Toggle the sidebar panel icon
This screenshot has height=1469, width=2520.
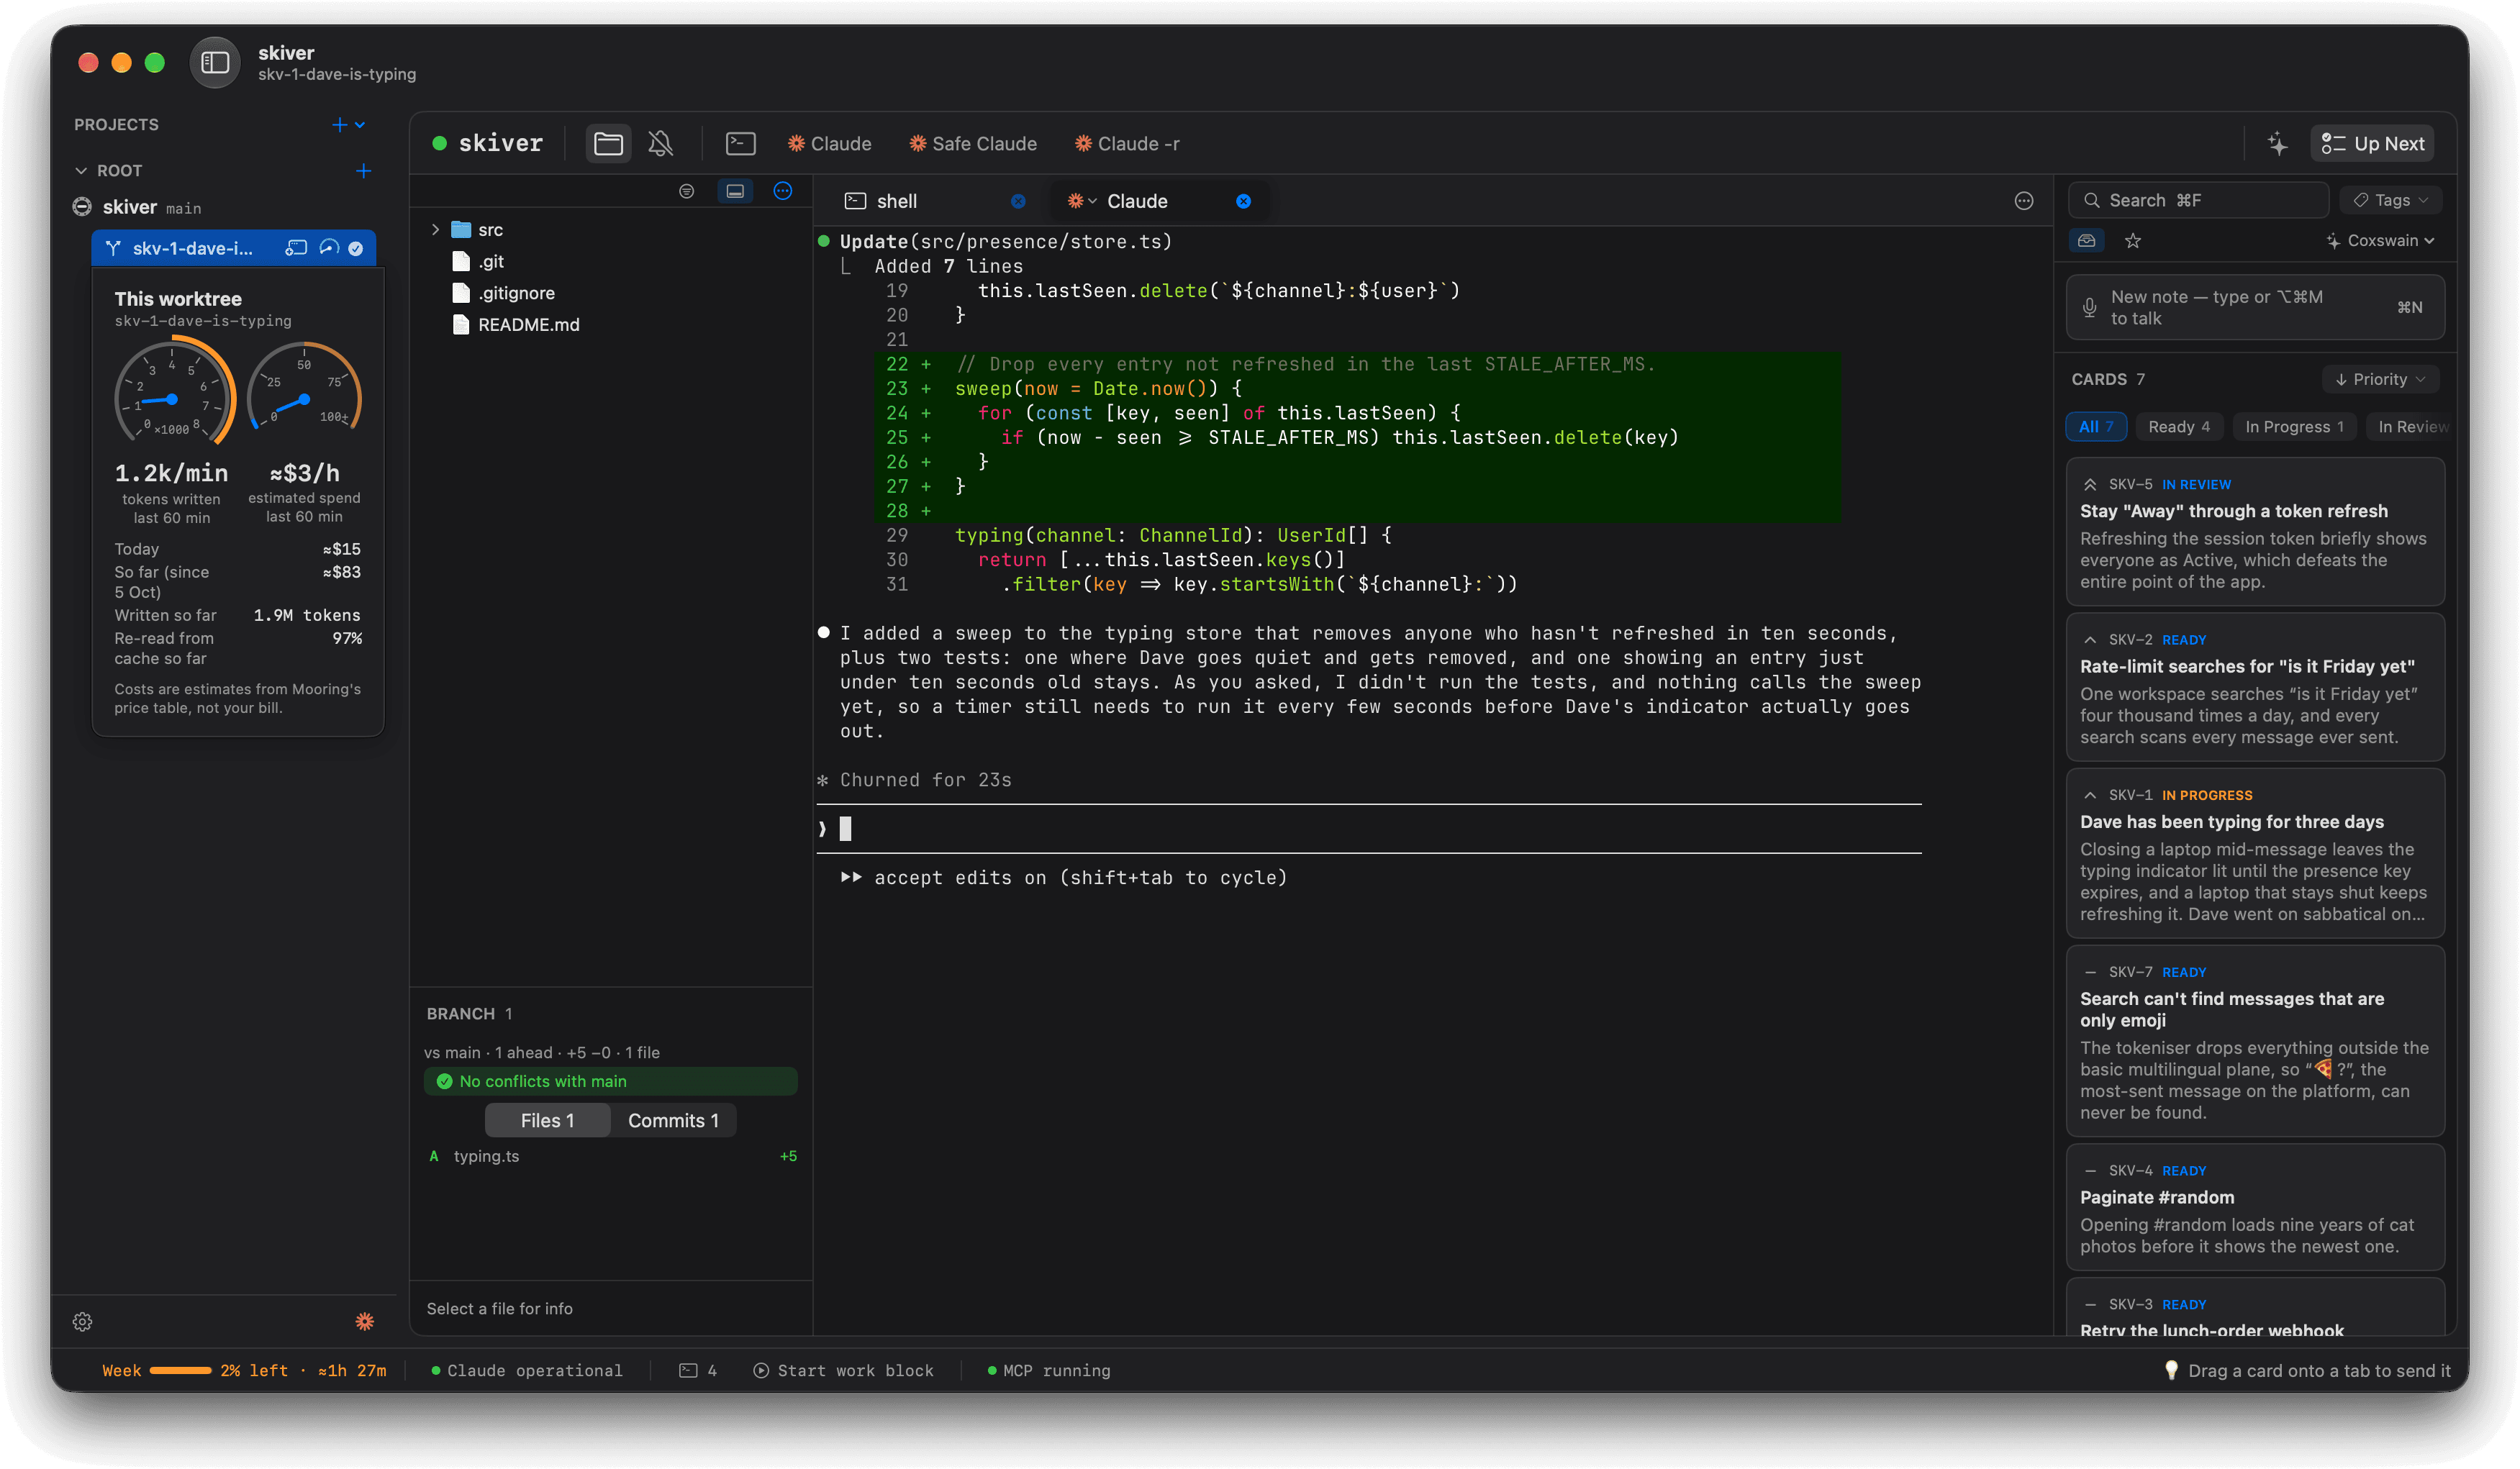tap(215, 62)
